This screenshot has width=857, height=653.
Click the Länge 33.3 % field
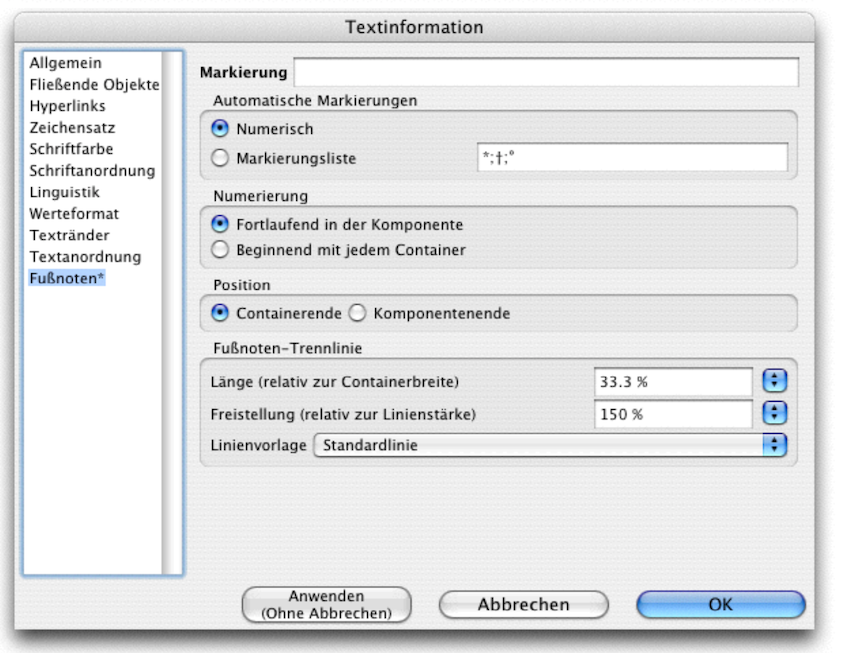pyautogui.click(x=672, y=381)
